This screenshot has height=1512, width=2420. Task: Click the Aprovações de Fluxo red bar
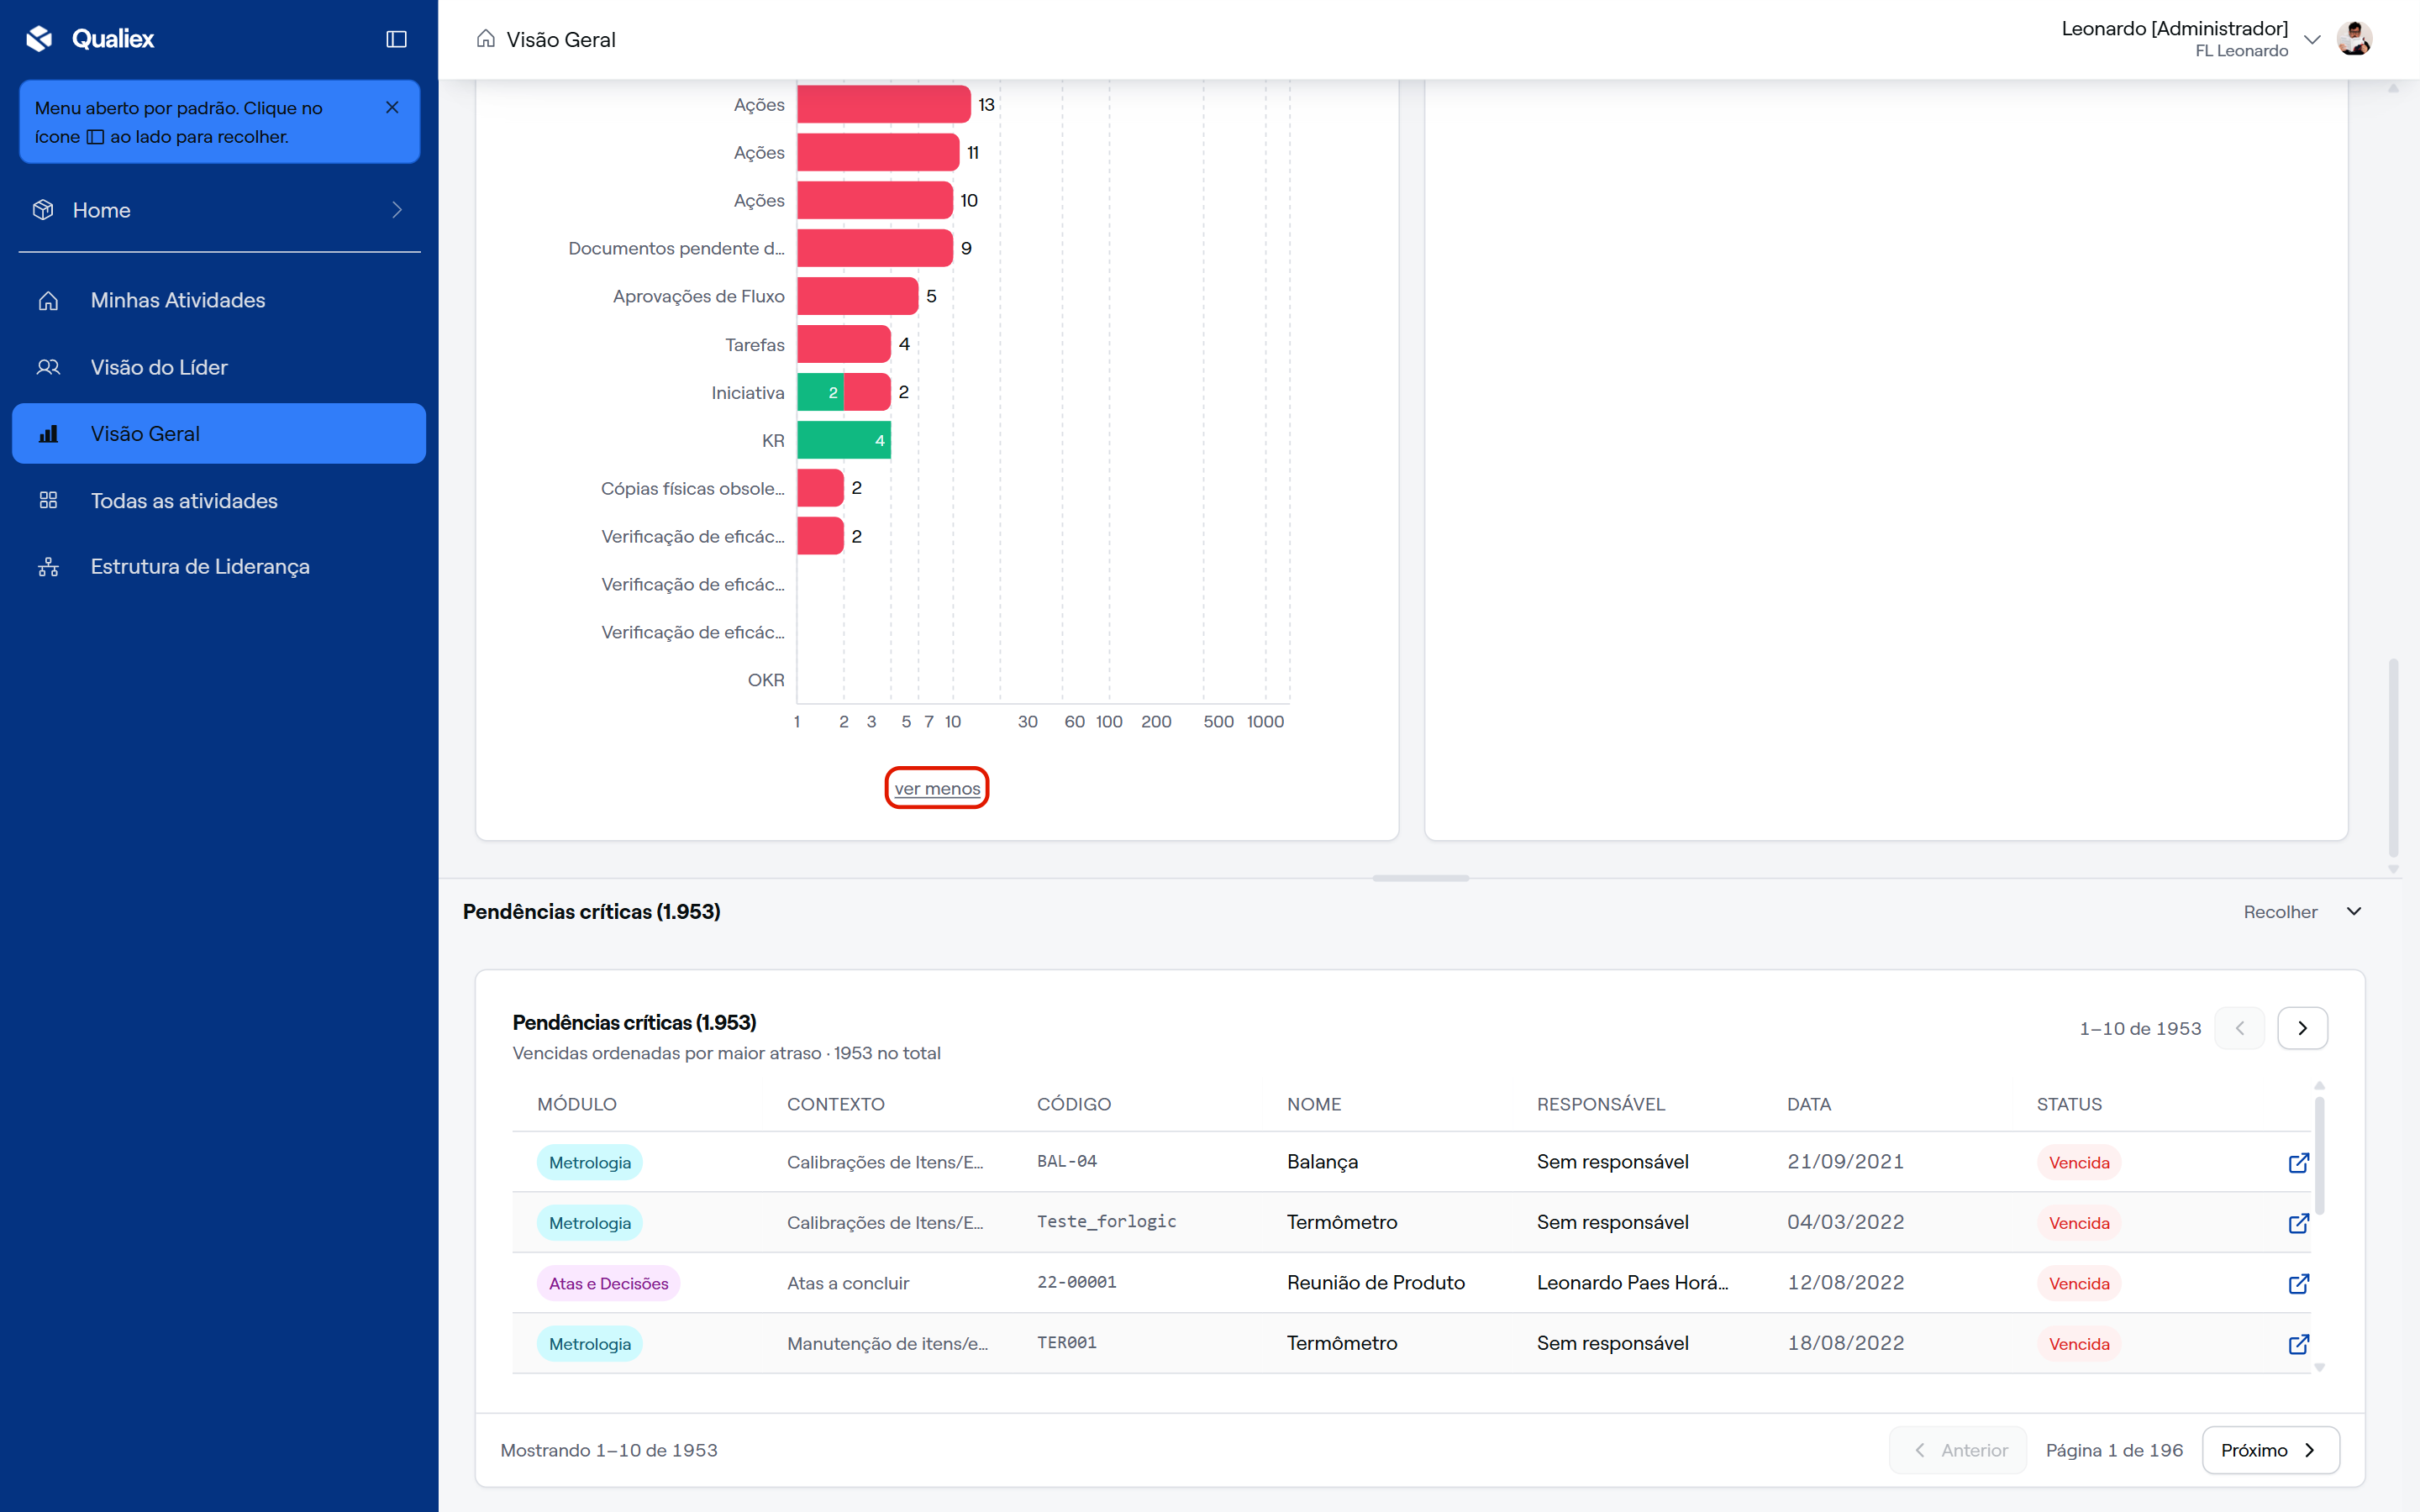point(857,296)
